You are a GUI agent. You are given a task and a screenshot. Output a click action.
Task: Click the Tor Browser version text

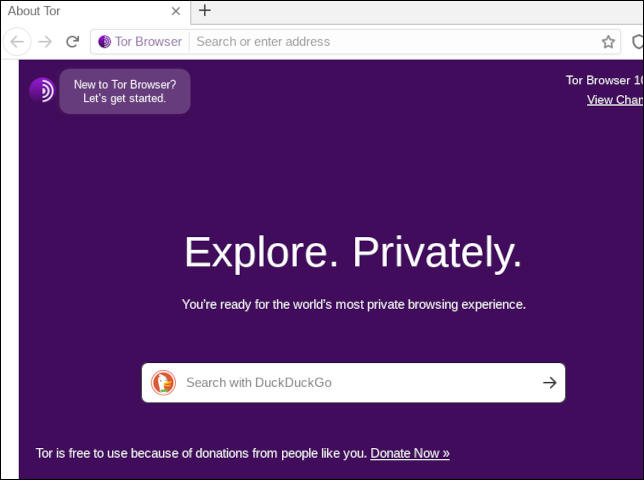605,80
